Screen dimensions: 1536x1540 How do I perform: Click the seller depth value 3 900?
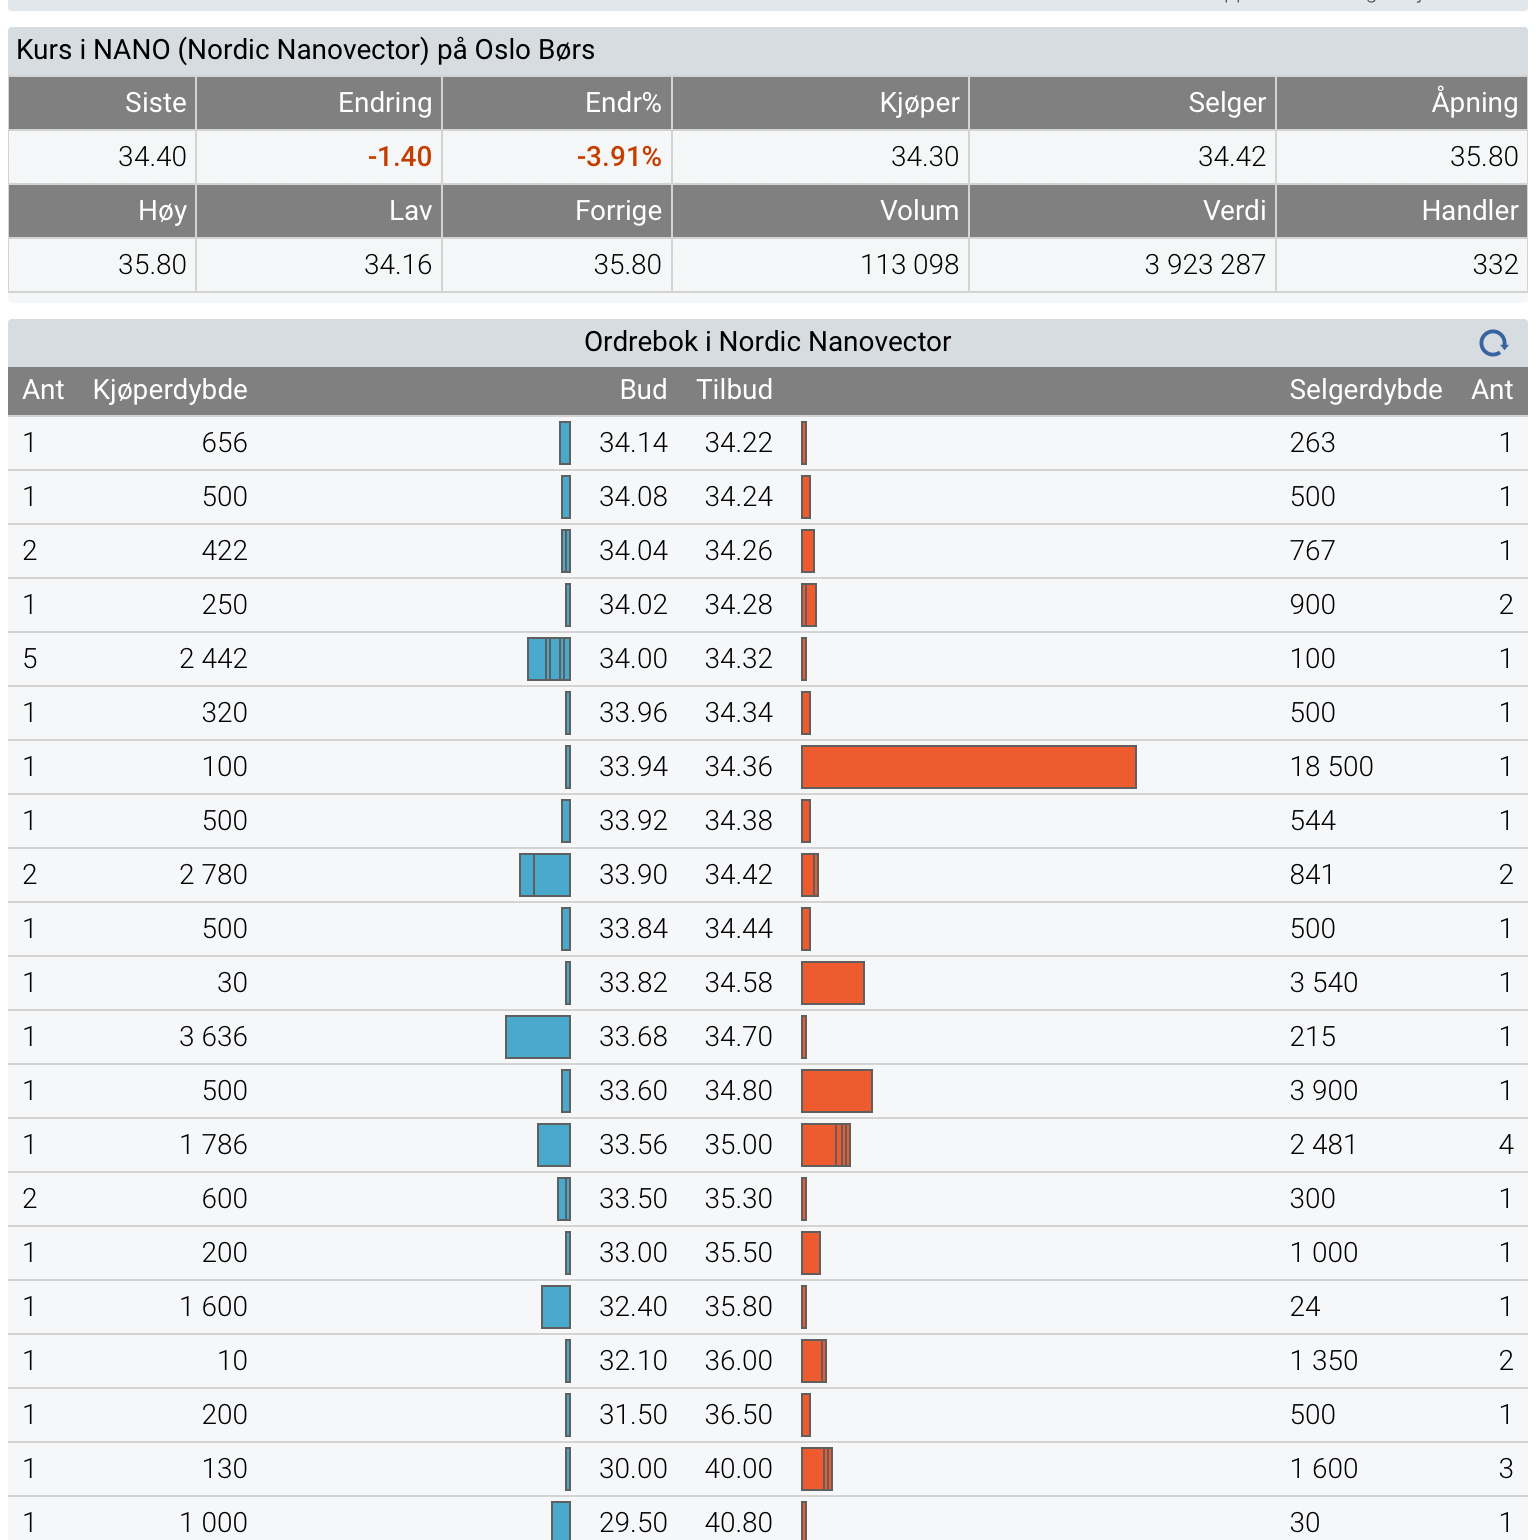1324,1091
